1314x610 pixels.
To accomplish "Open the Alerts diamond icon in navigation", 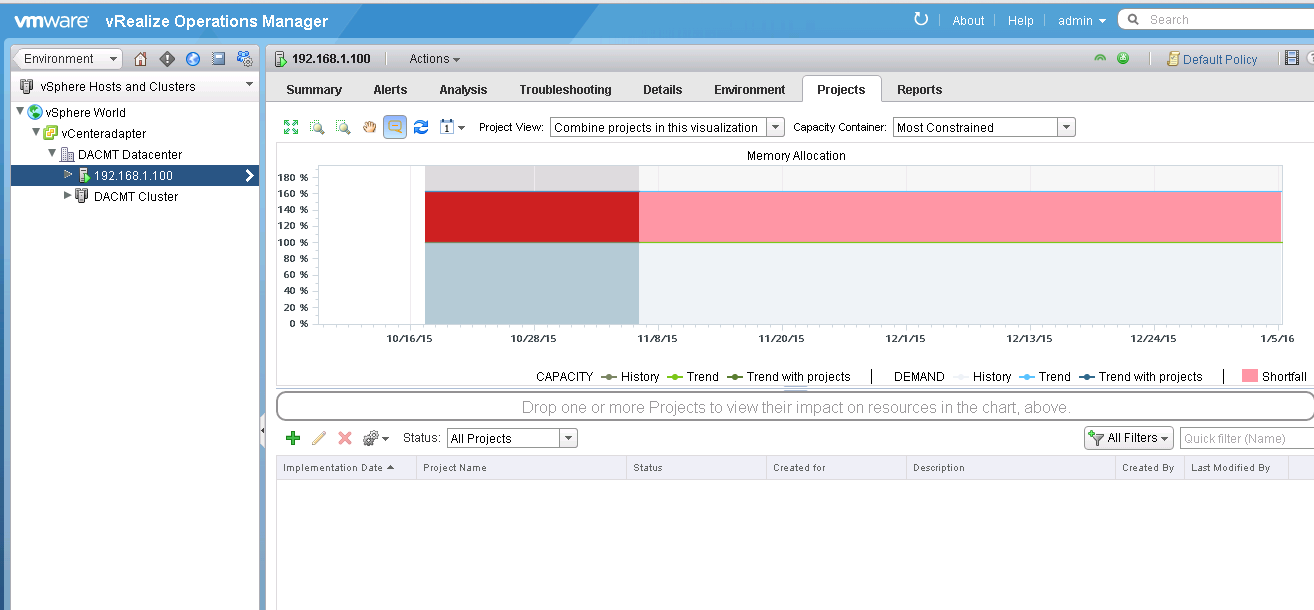I will pyautogui.click(x=167, y=59).
